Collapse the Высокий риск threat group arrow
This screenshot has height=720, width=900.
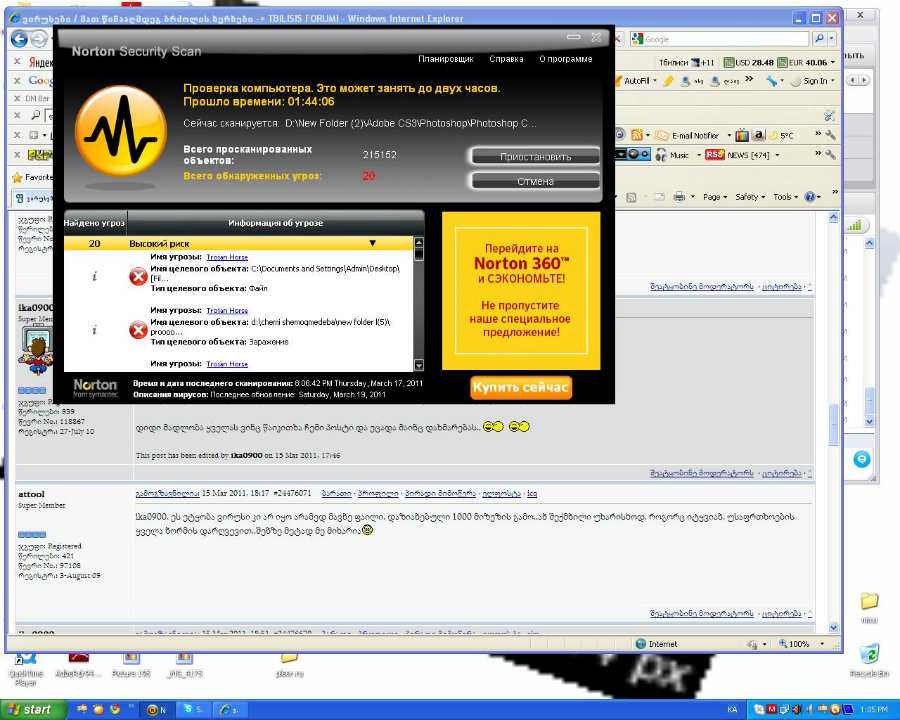coord(373,243)
